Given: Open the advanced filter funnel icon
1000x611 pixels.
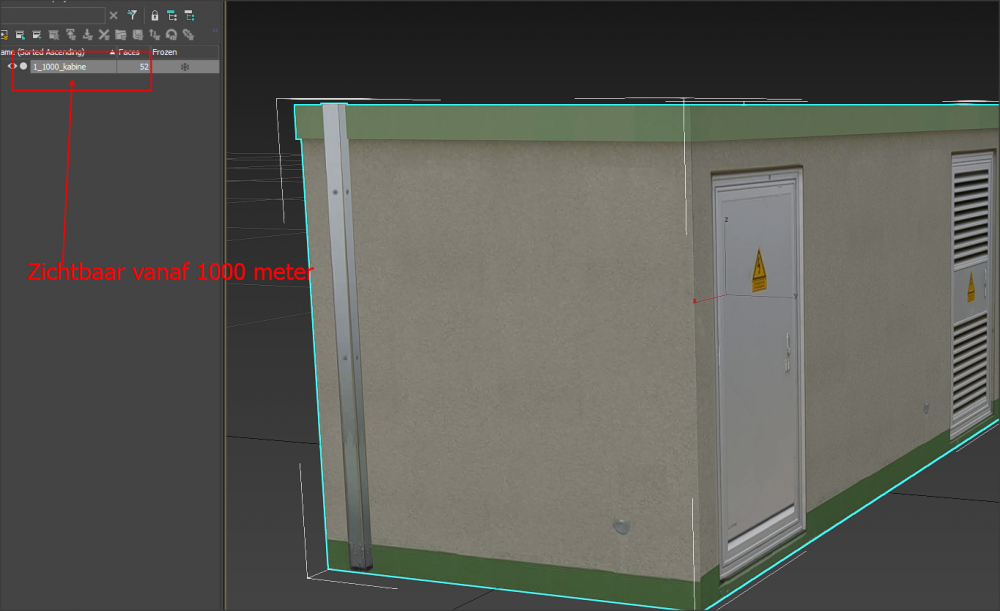Looking at the screenshot, I should [x=131, y=15].
